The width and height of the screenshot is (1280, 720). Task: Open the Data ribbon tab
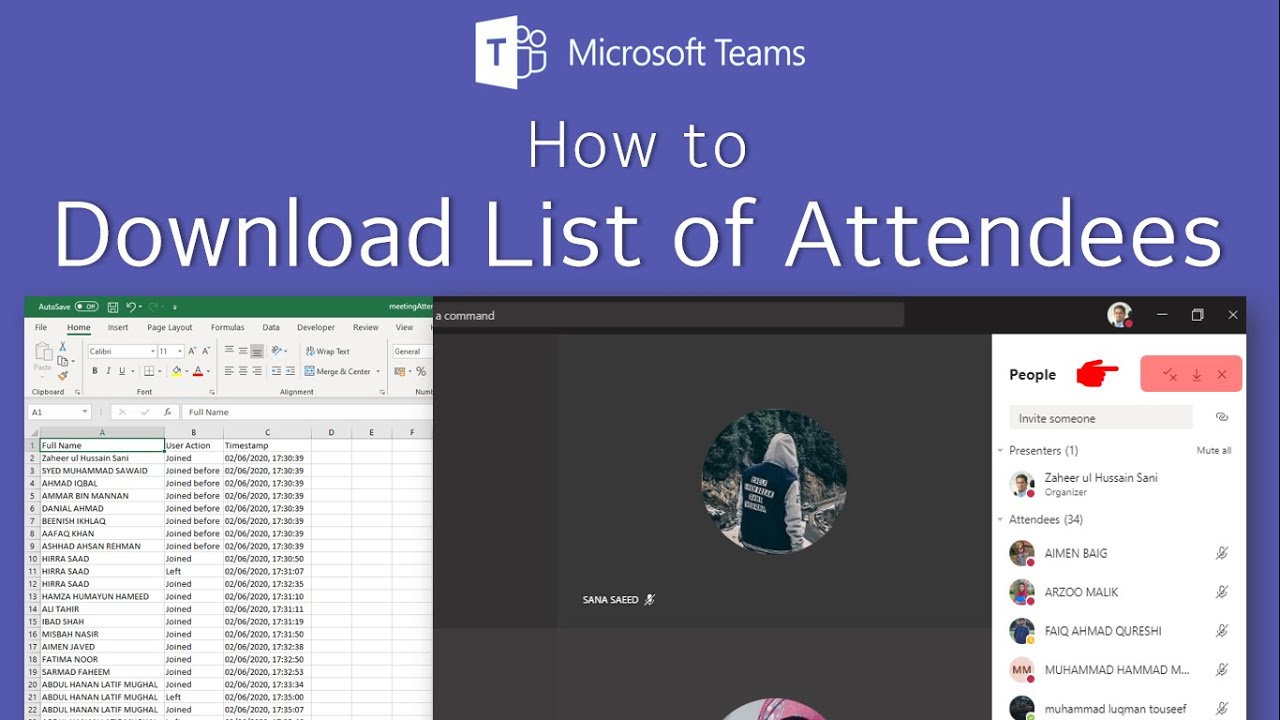pos(271,327)
